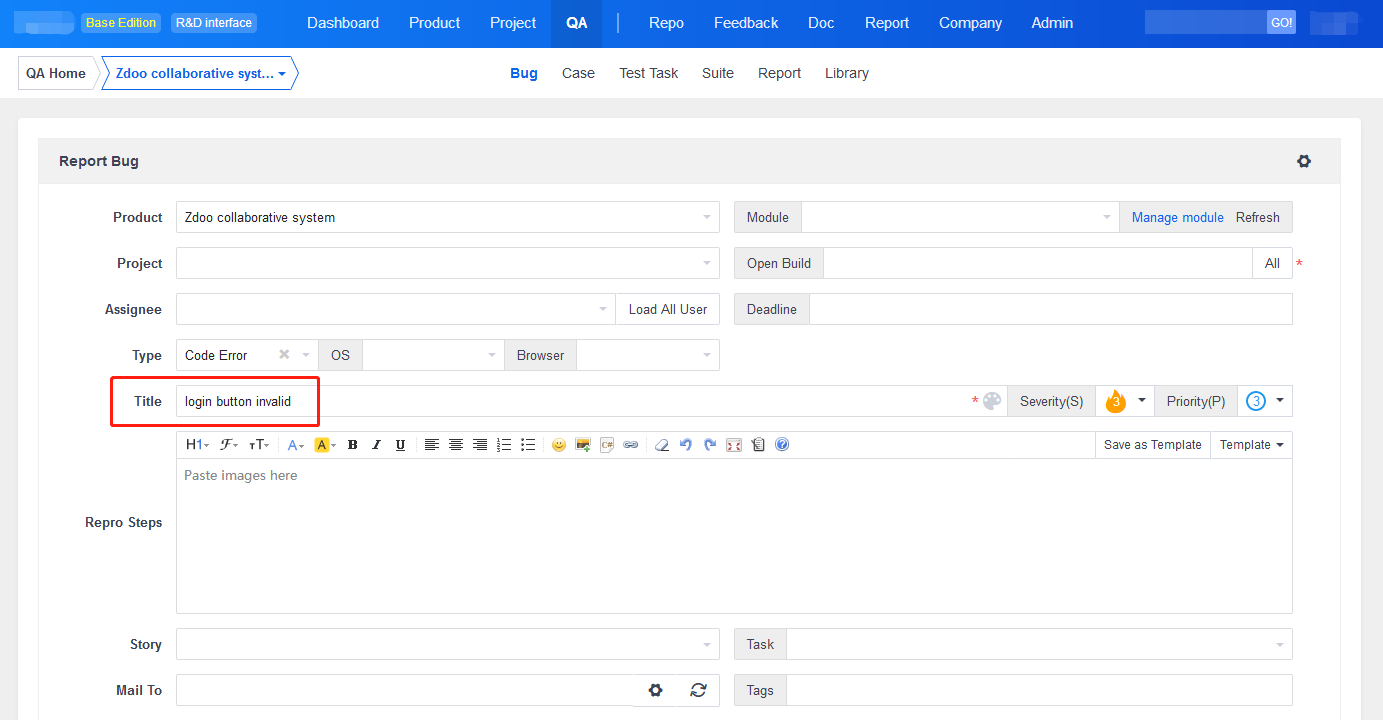
Task: Toggle italic formatting in the editor toolbar
Action: tap(377, 445)
